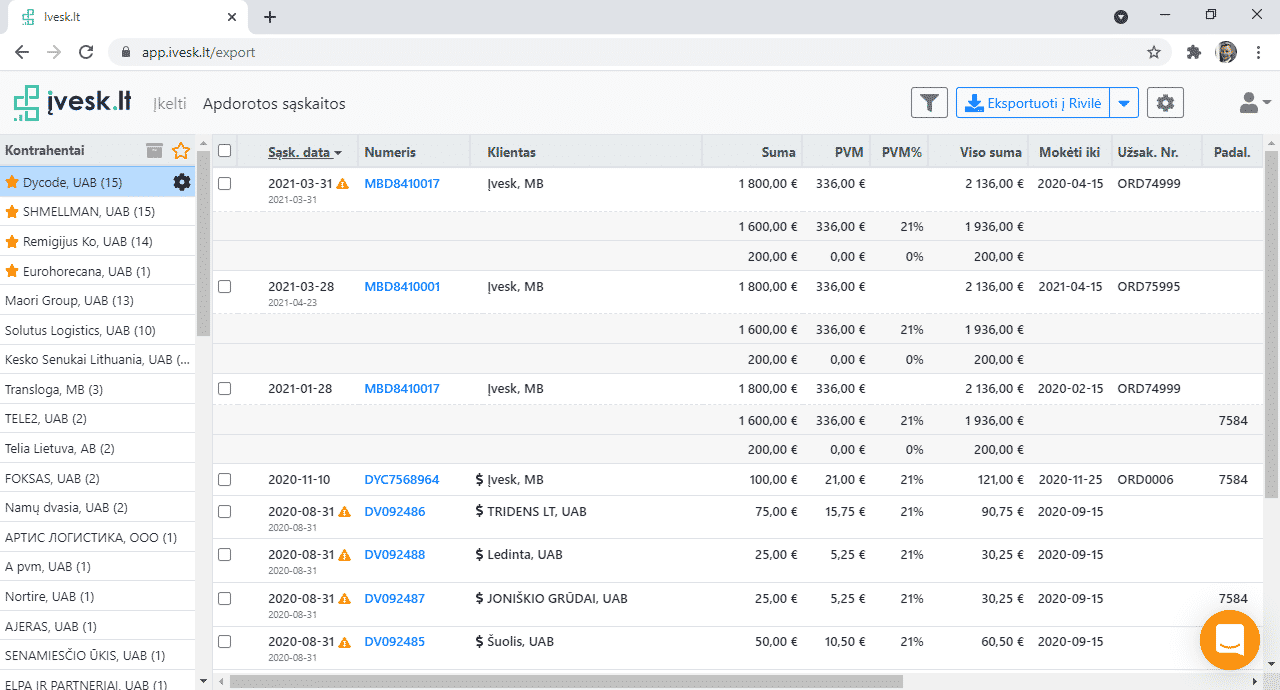1280x690 pixels.
Task: Open the orange chat support widget
Action: pyautogui.click(x=1229, y=640)
